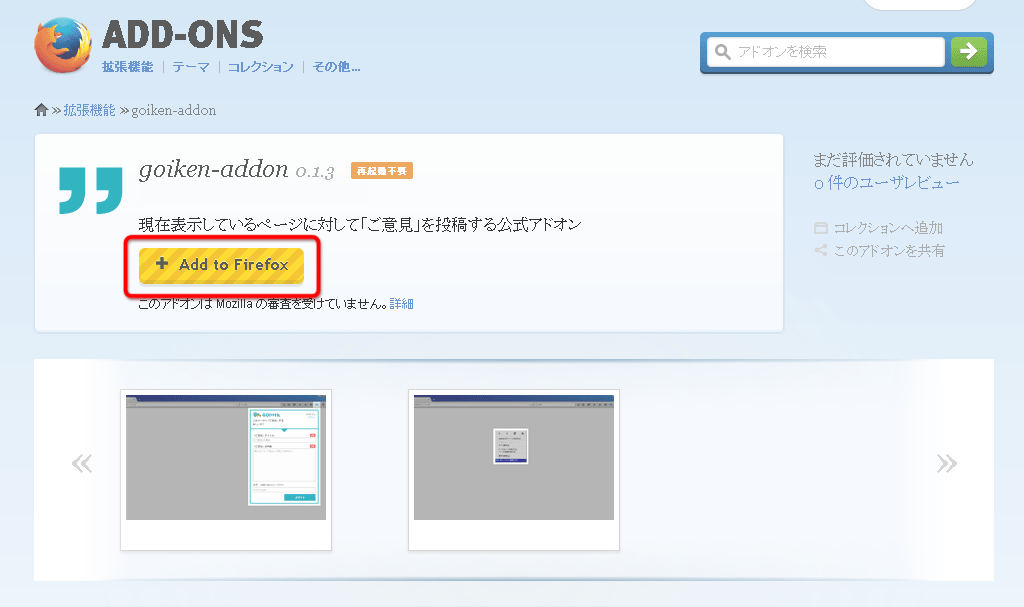Viewport: 1024px width, 607px height.
Task: Click the previous screenshots arrow «
Action: click(82, 463)
